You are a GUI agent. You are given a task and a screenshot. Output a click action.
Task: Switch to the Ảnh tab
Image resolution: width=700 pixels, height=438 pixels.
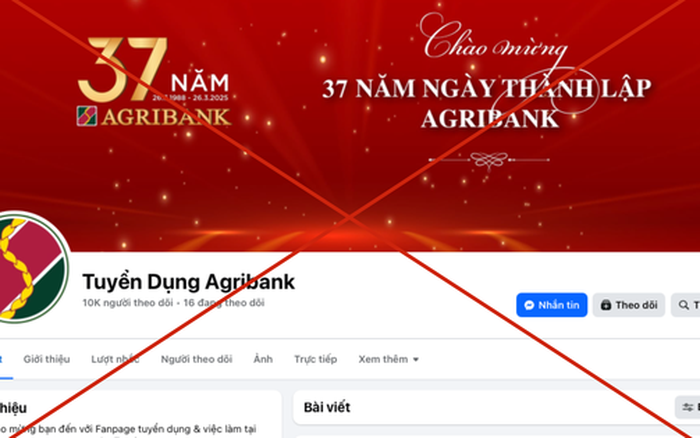tap(263, 359)
